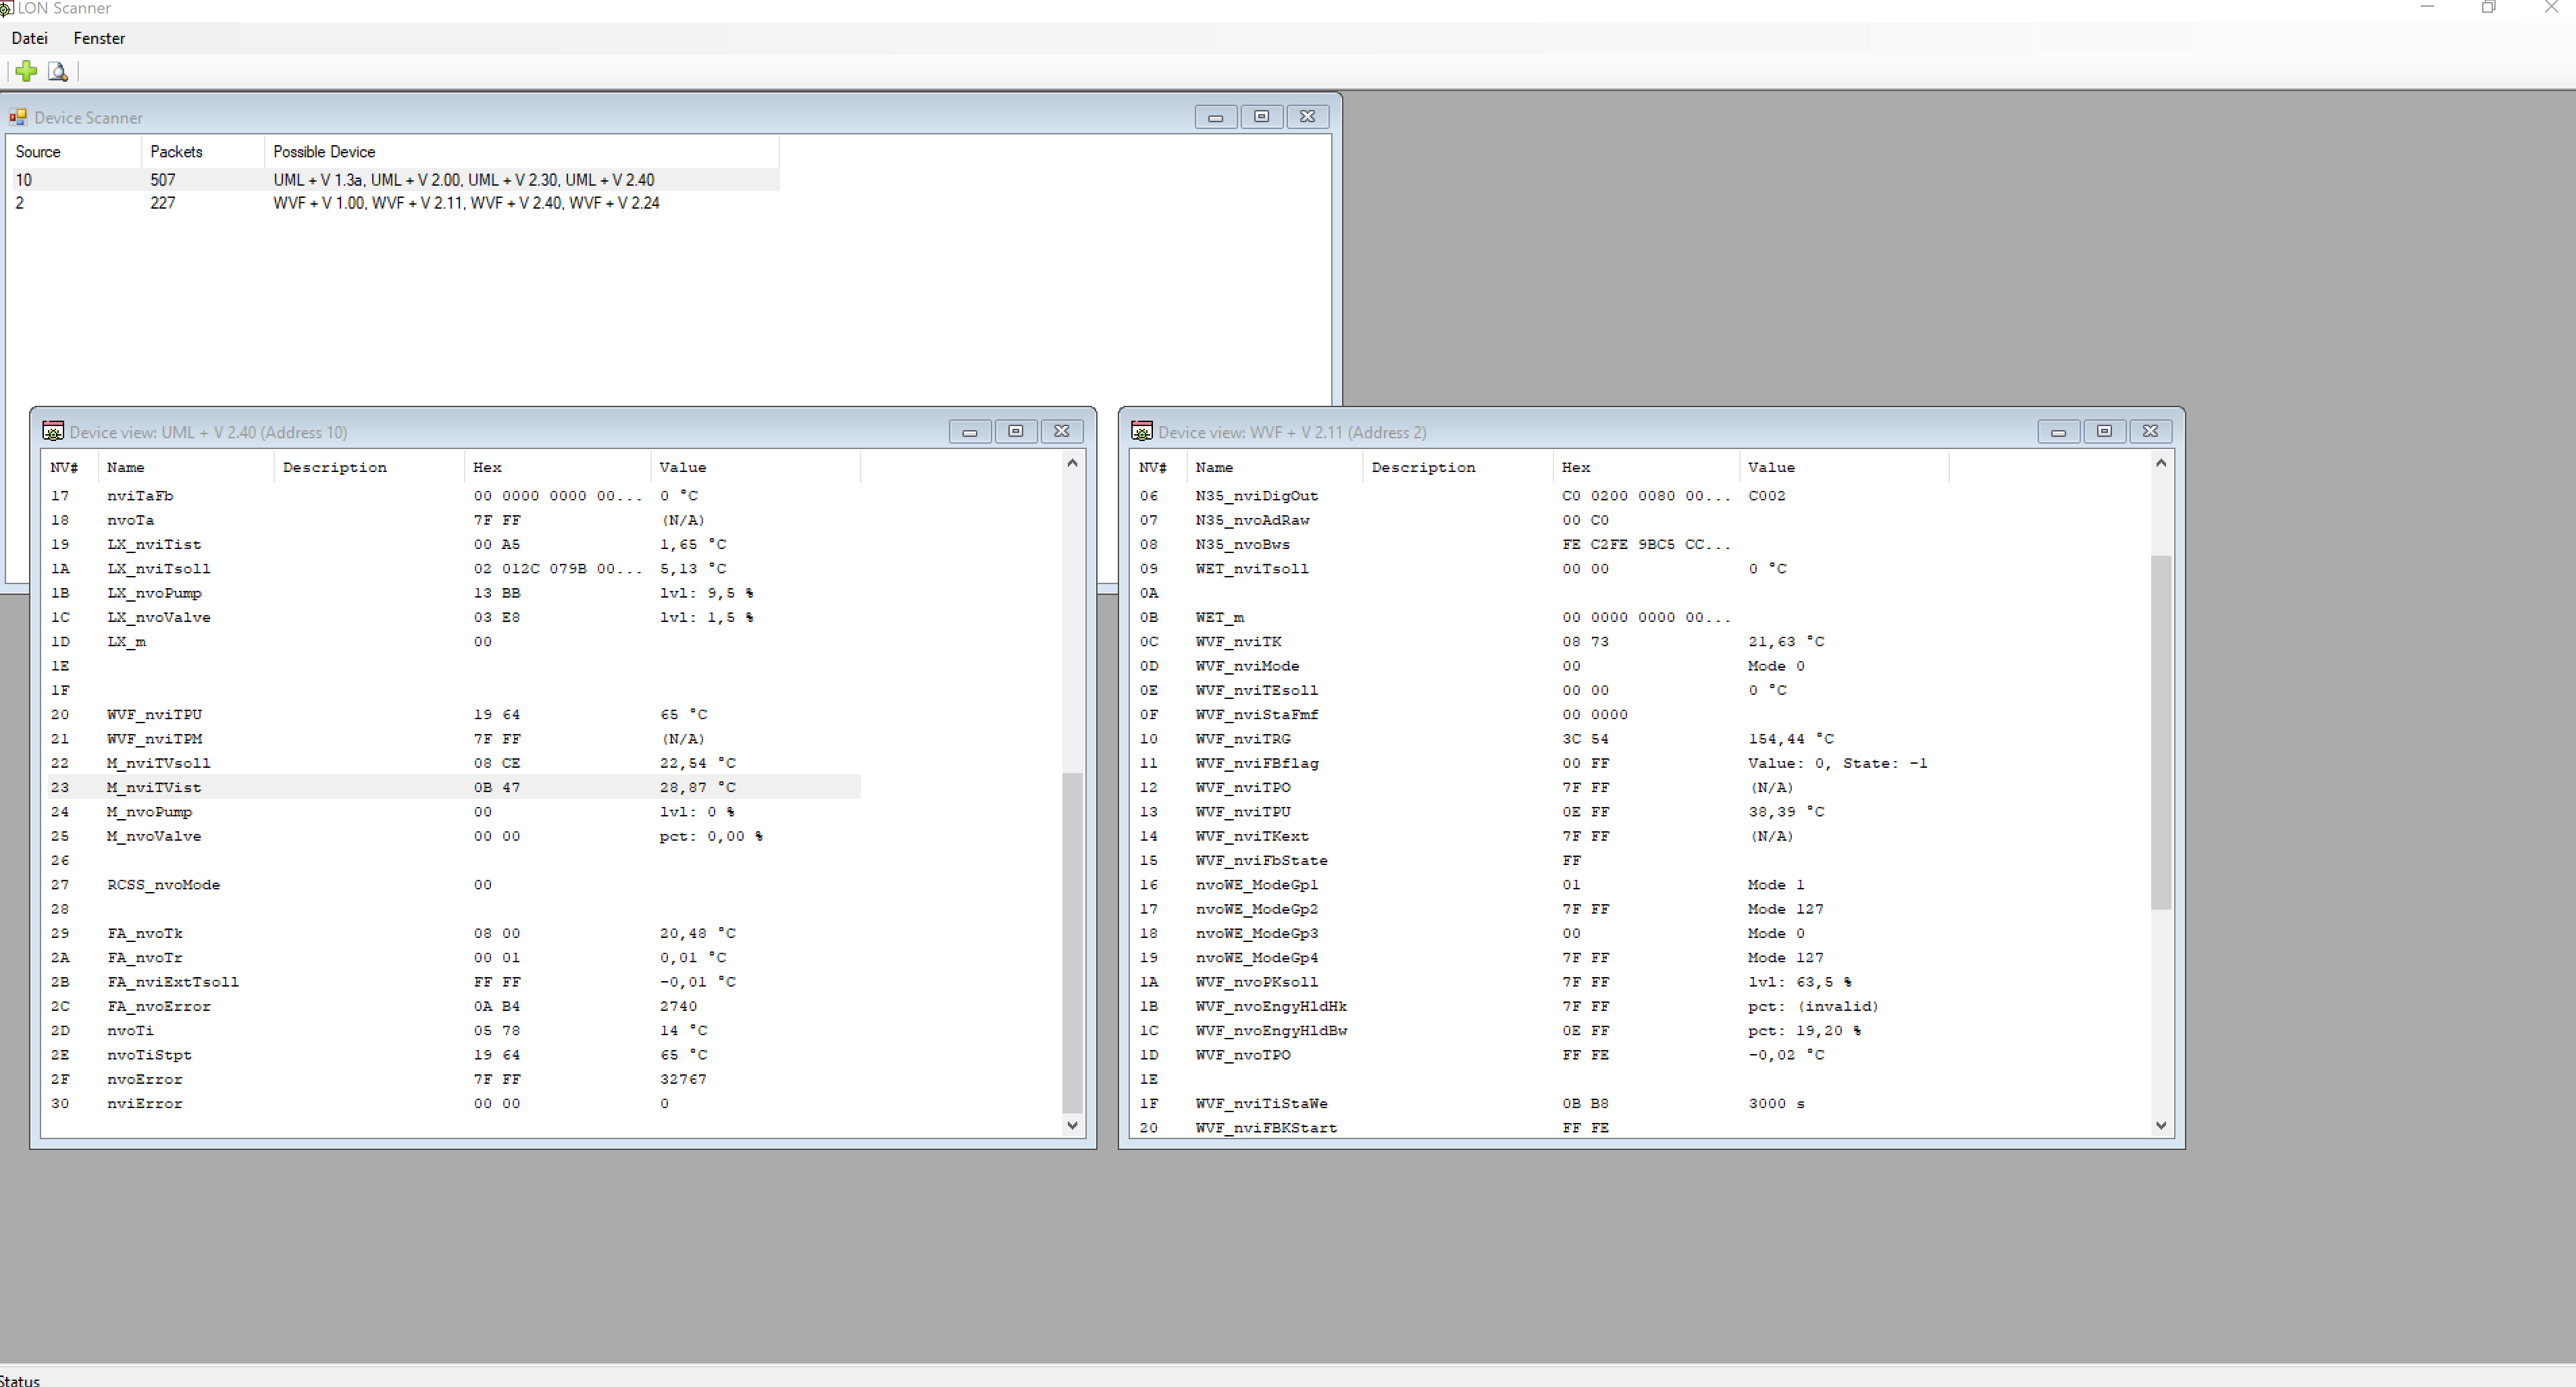
Task: Select the WVF_nvoEngyHldBw row
Action: click(x=1542, y=1031)
